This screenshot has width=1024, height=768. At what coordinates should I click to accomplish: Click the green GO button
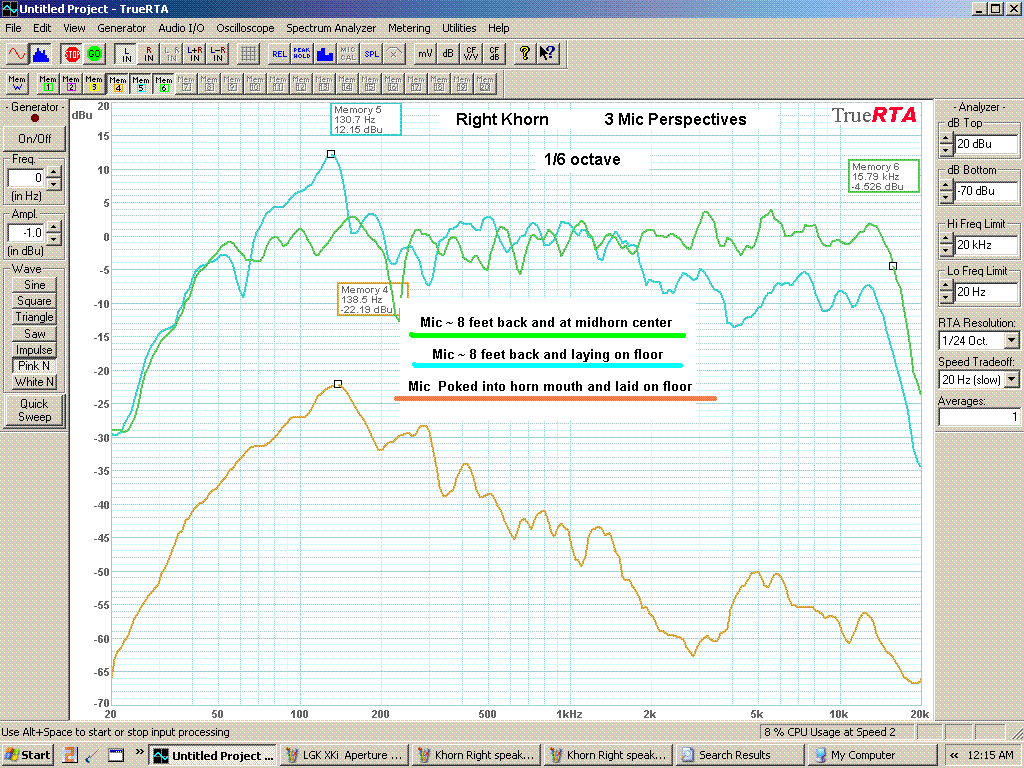click(x=95, y=54)
